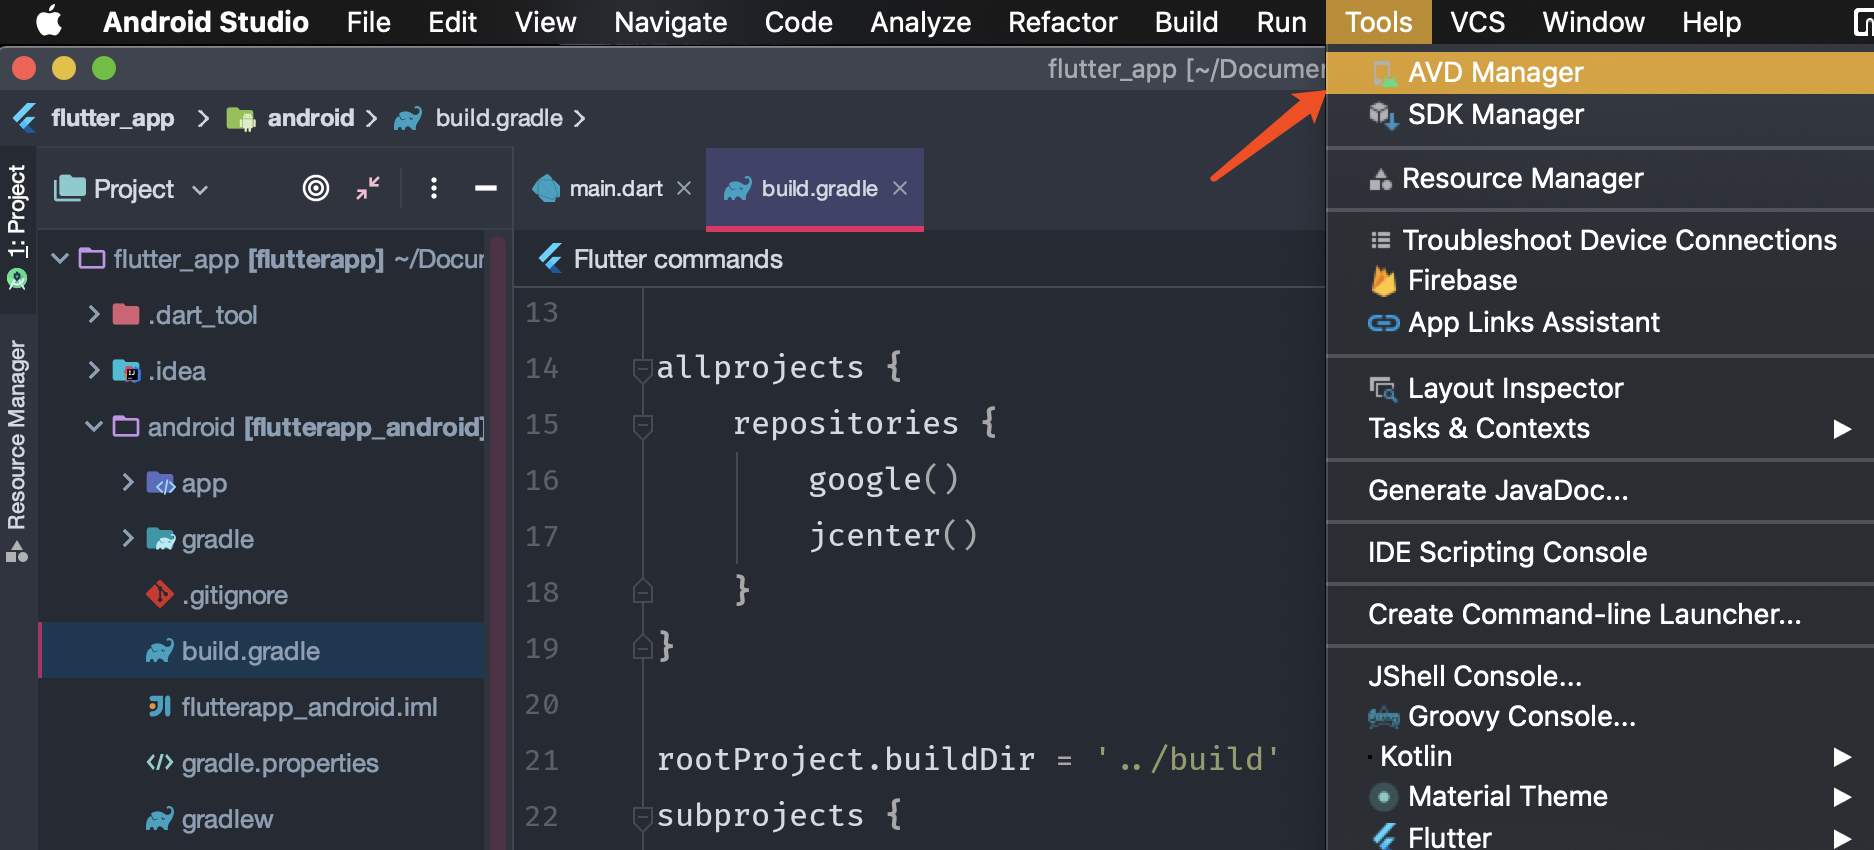
Task: Select Generate JavaDoc...
Action: pos(1600,490)
